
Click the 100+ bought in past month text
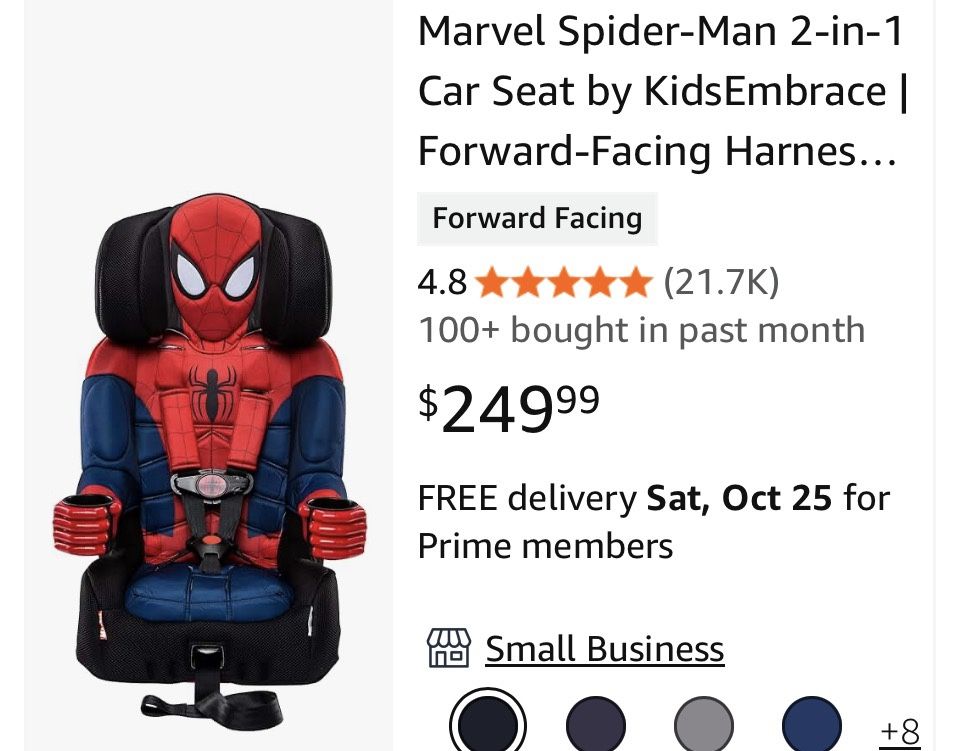pos(644,329)
